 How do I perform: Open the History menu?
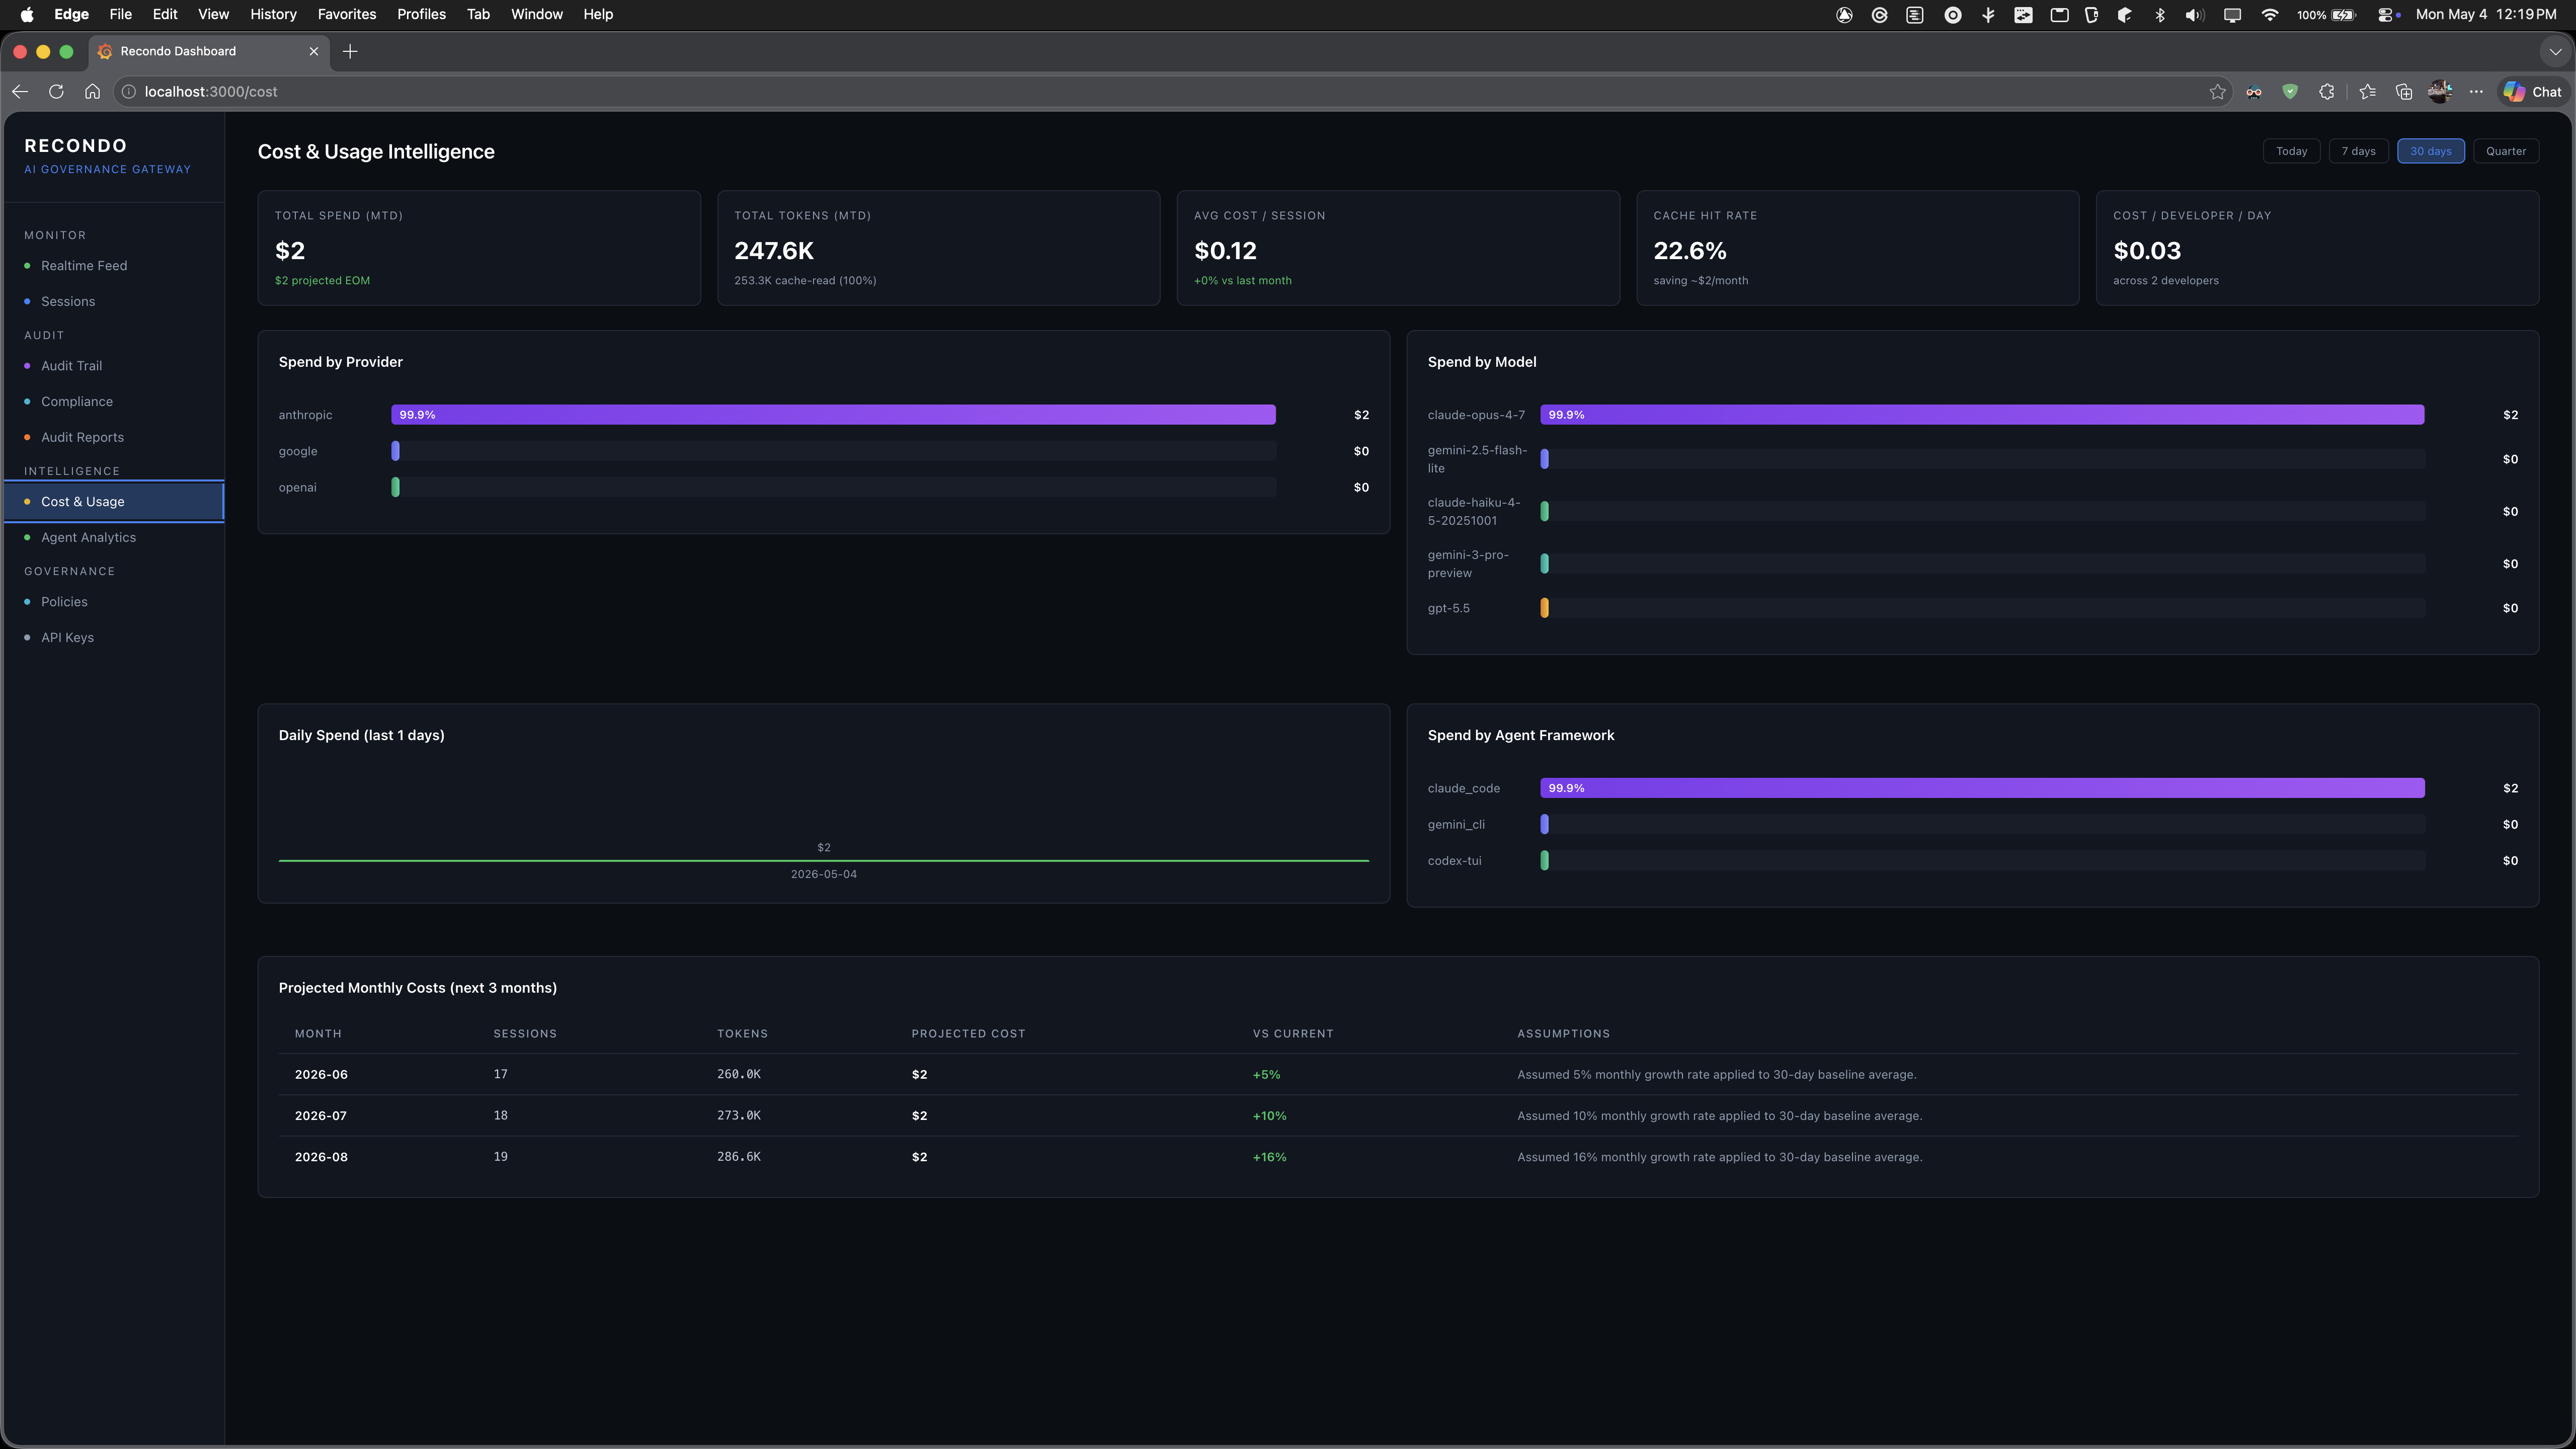[x=273, y=14]
